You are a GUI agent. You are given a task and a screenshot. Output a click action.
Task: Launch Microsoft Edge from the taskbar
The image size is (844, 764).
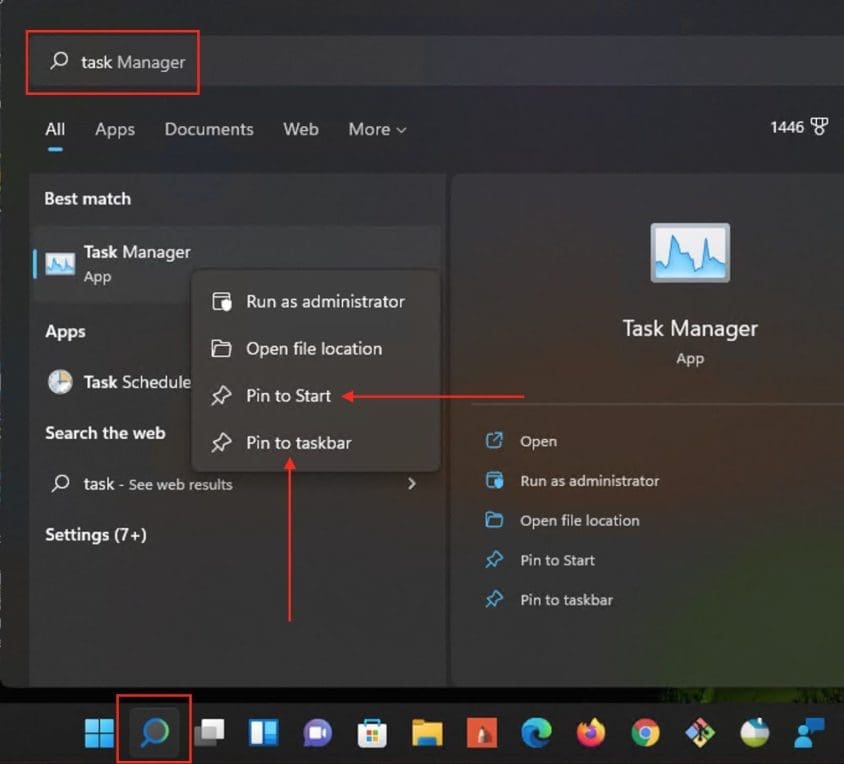536,734
